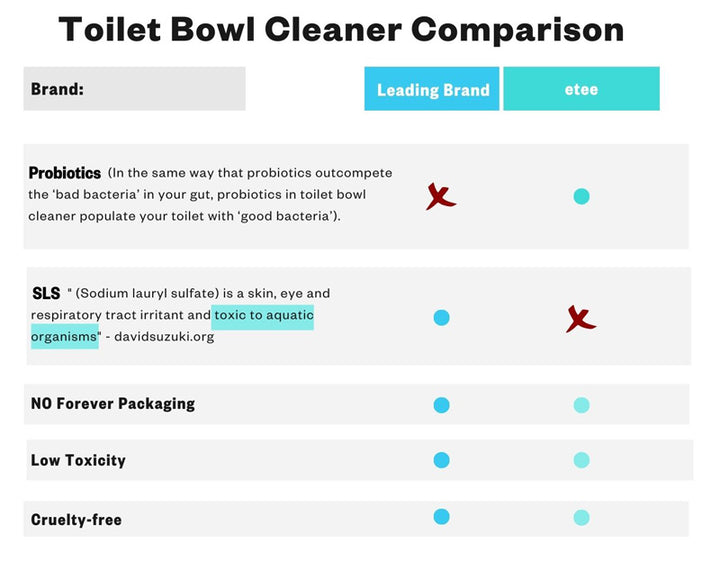Click etee dot for Low Toxicity

point(581,460)
